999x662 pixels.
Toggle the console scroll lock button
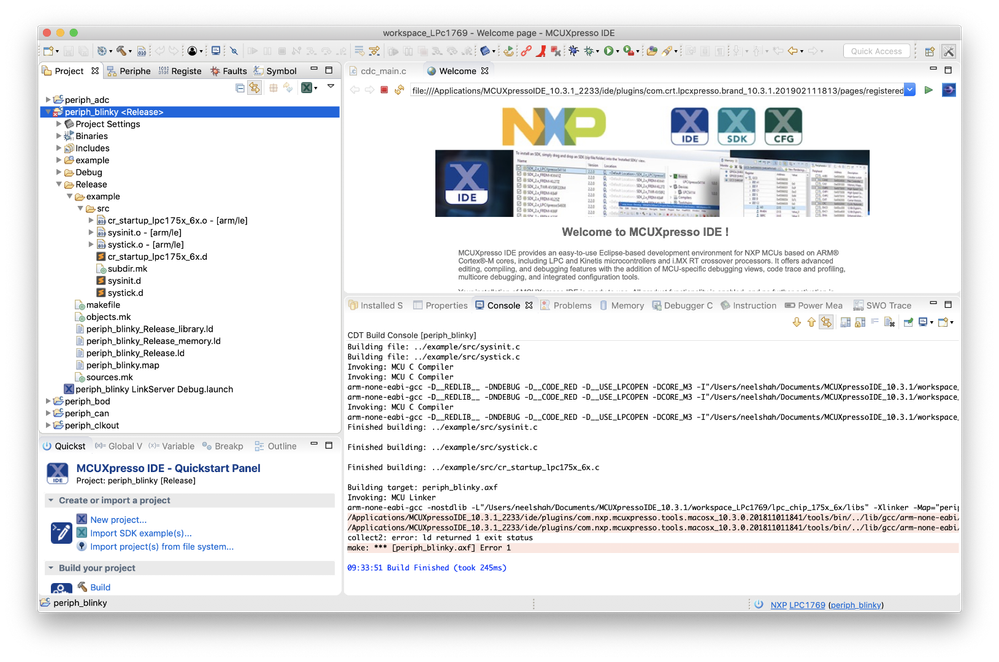(860, 322)
